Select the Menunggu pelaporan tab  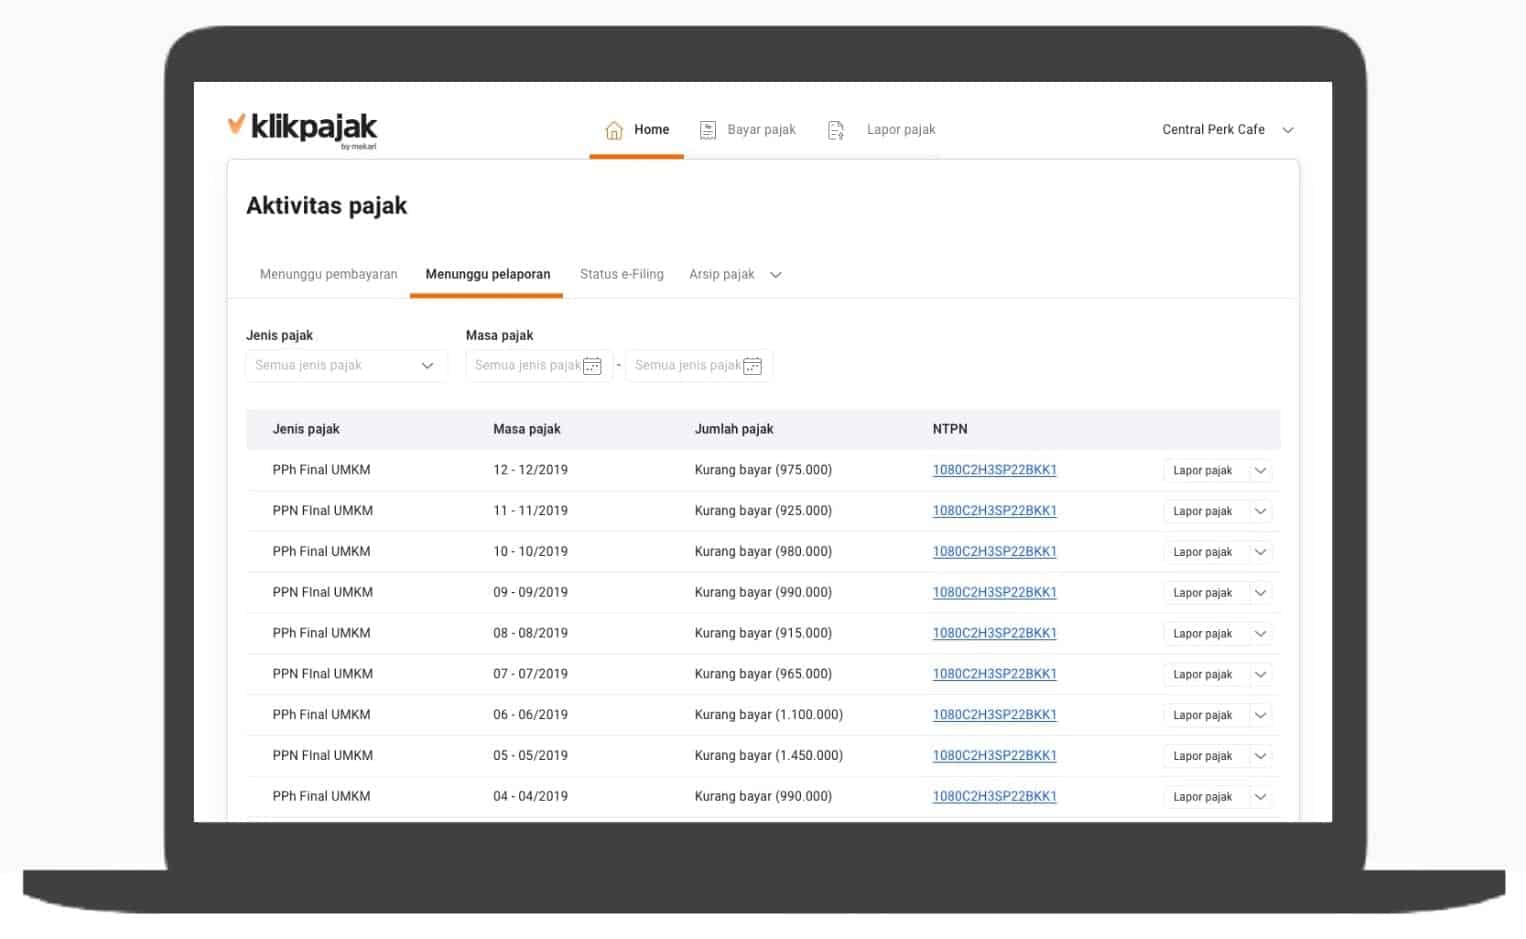coord(487,274)
